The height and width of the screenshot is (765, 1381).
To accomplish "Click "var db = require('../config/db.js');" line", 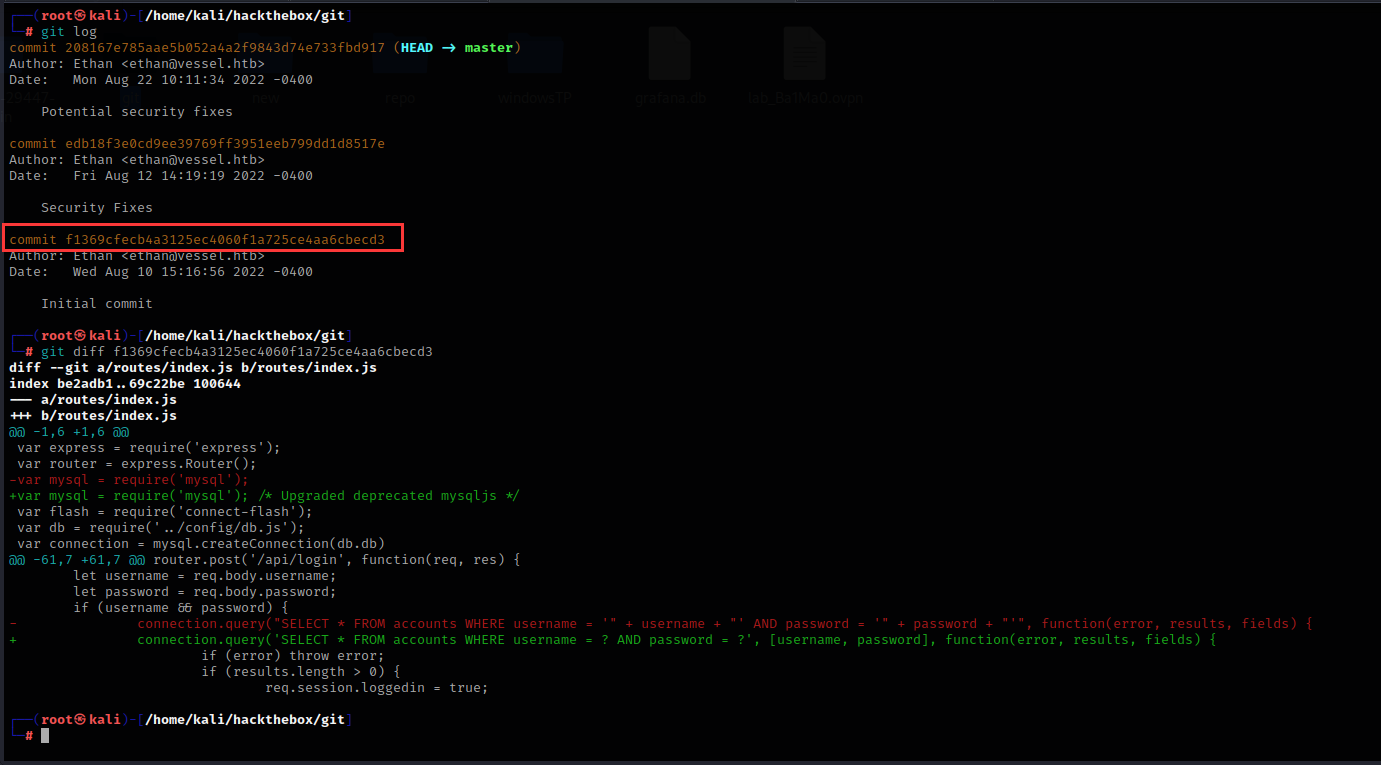I will coord(161,528).
